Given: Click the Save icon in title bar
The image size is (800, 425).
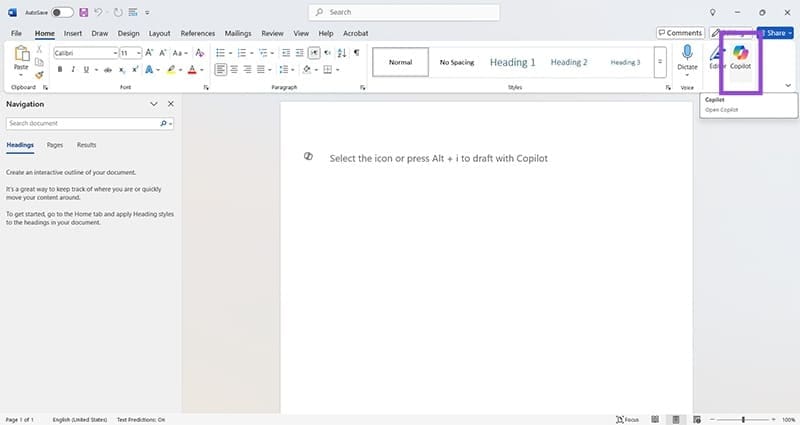Looking at the screenshot, I should 82,12.
